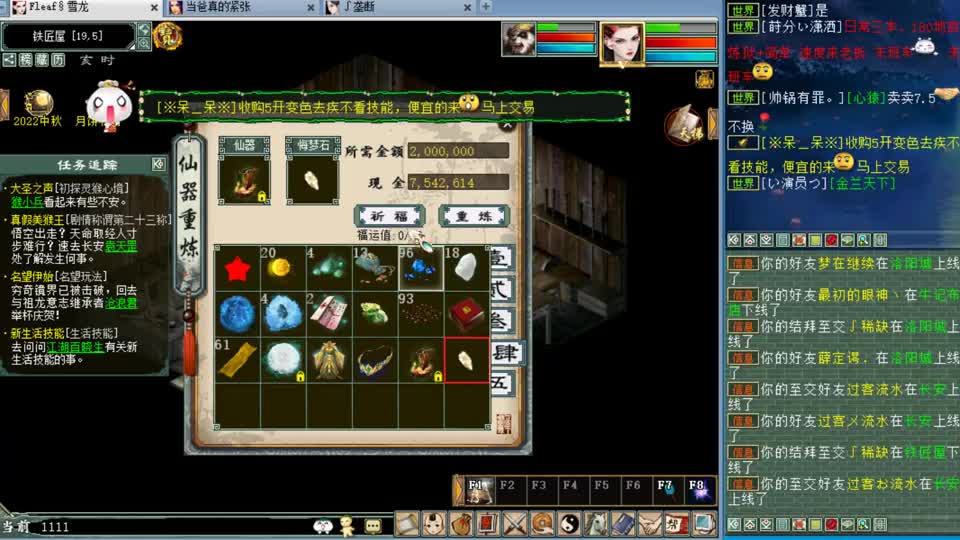Switch to inventory page 贰
The height and width of the screenshot is (540, 960).
pyautogui.click(x=503, y=289)
